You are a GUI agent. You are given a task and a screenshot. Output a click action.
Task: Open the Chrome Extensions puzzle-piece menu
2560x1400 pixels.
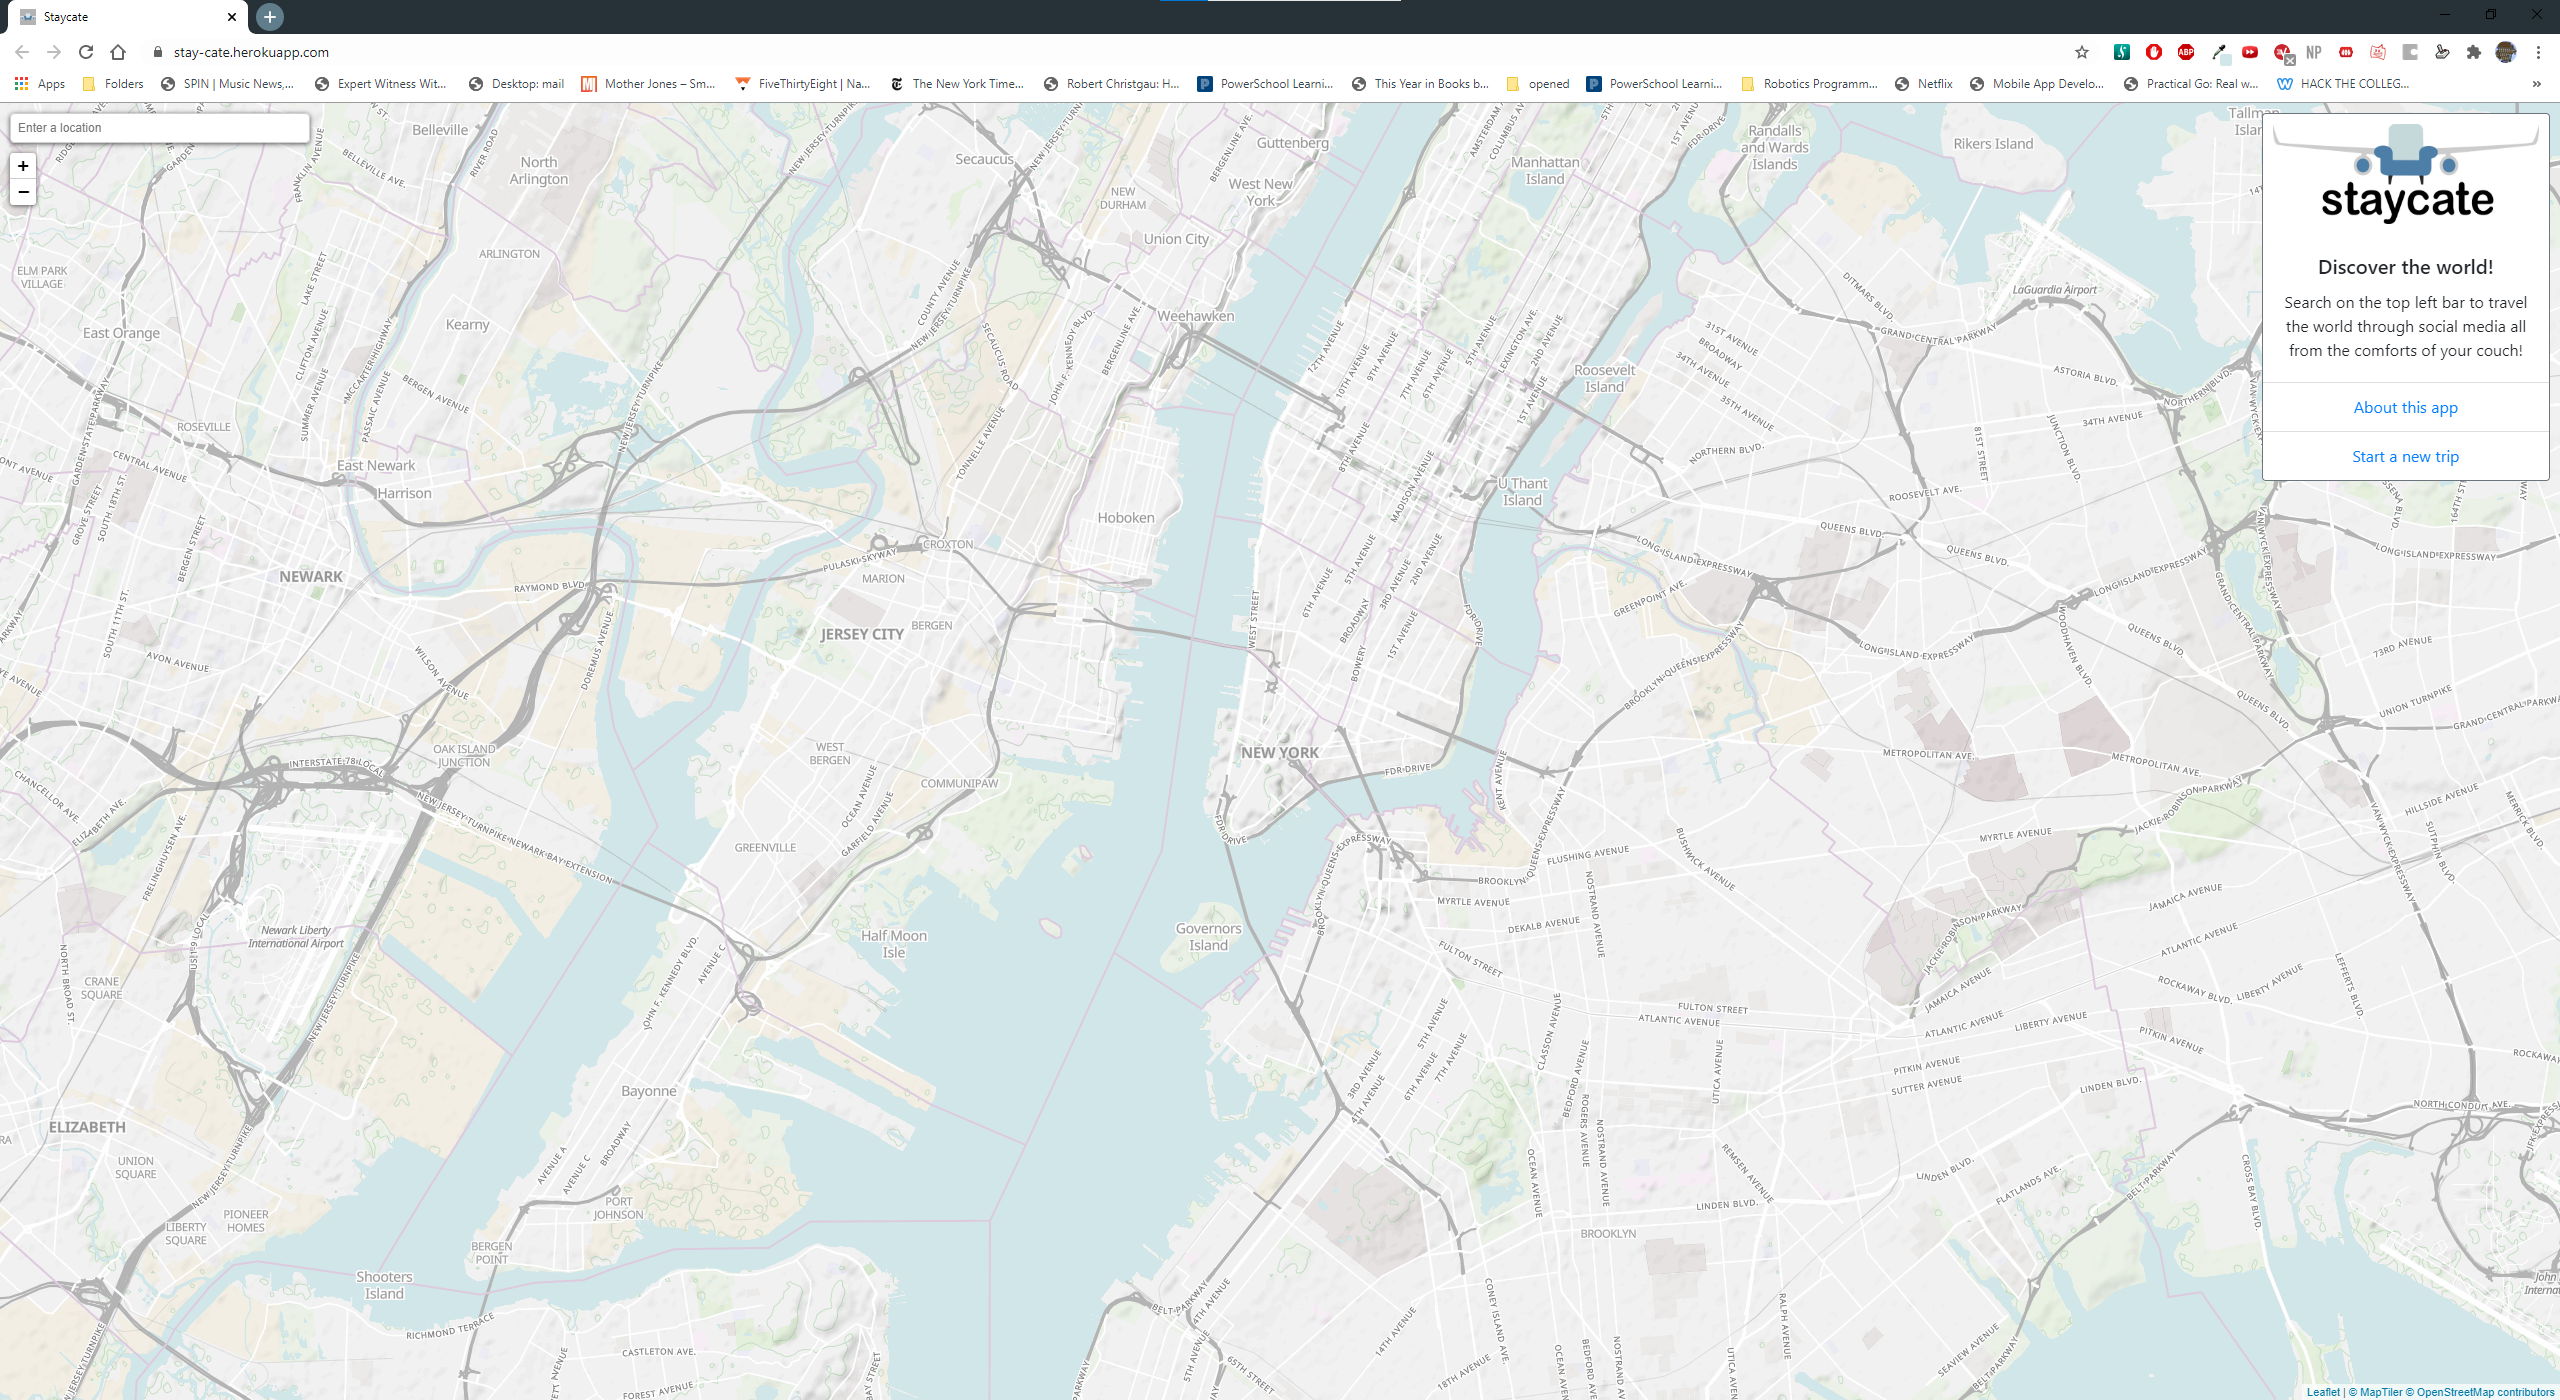coord(2474,52)
